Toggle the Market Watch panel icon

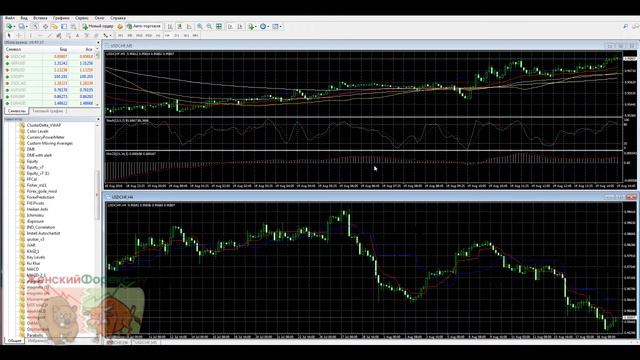pyautogui.click(x=36, y=27)
